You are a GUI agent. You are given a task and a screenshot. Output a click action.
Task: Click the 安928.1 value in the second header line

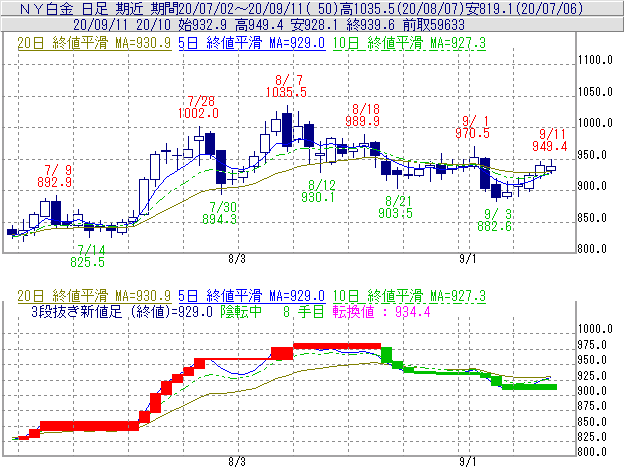point(314,25)
